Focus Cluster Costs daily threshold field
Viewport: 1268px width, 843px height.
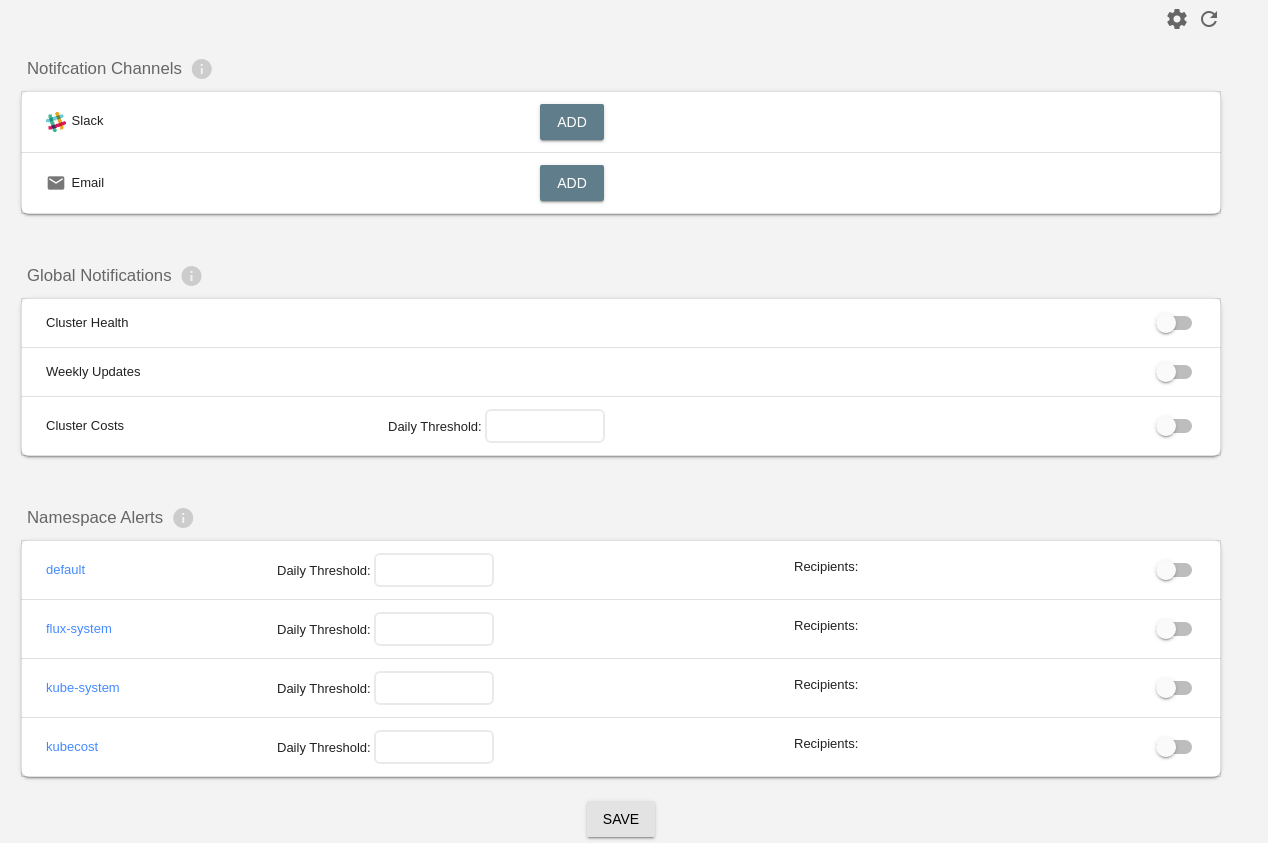[545, 426]
